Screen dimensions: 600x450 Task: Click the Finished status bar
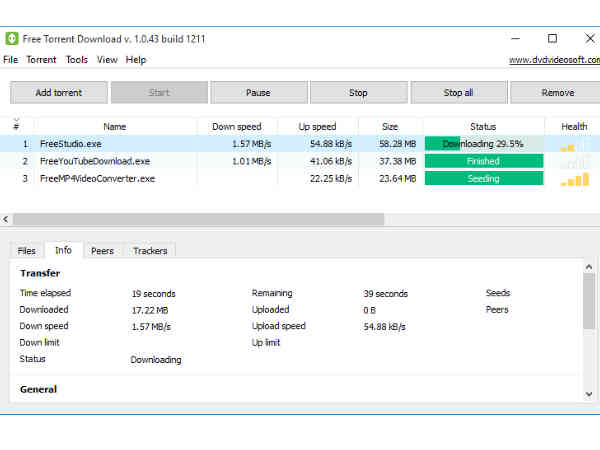484,161
